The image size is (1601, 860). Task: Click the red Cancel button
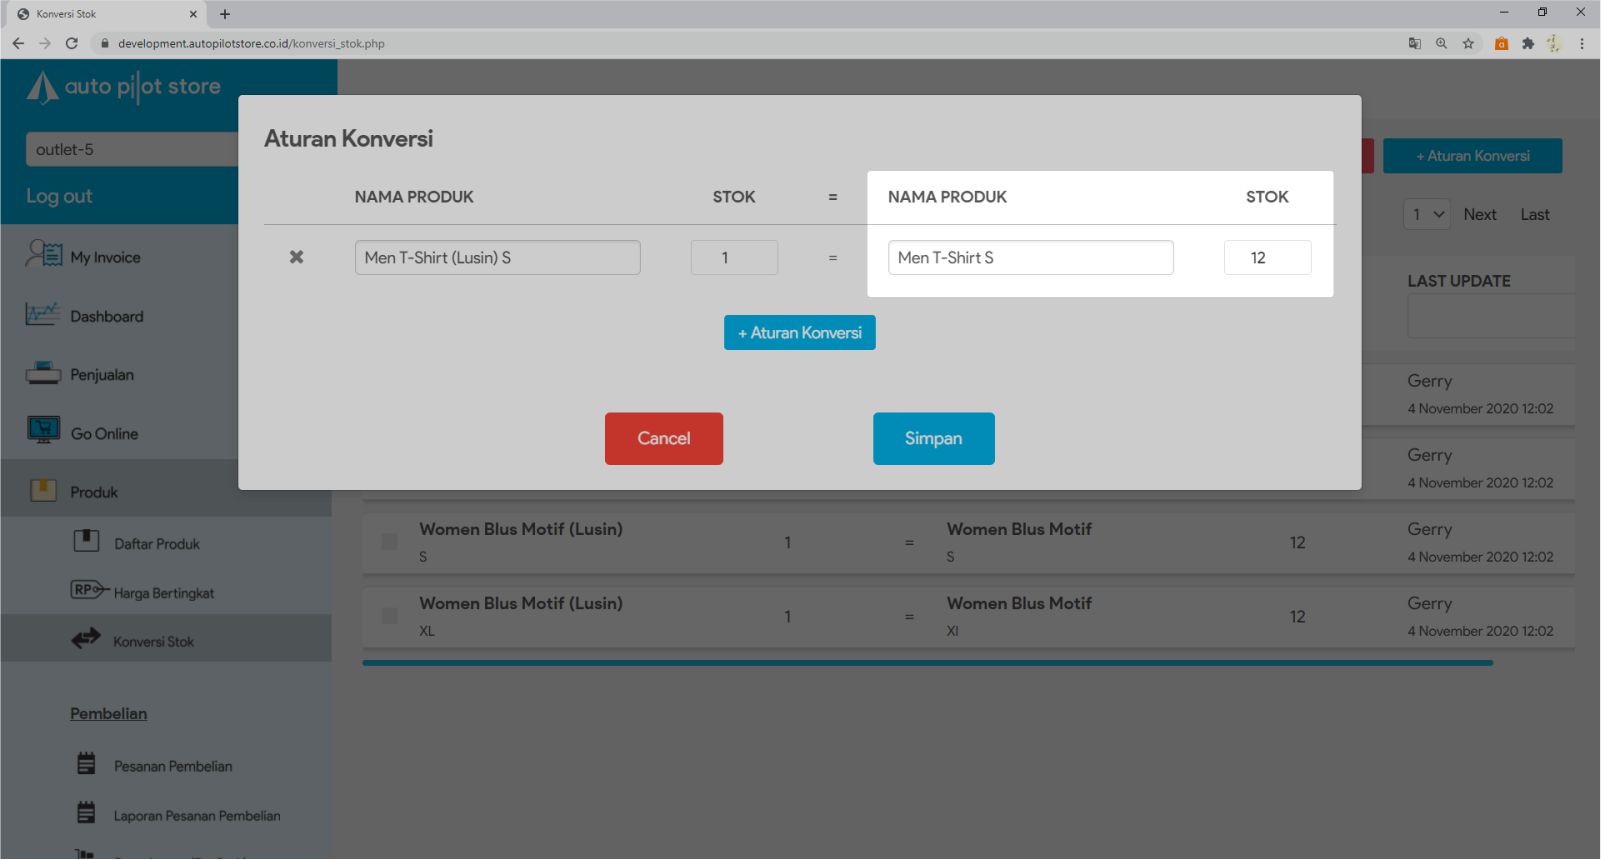[663, 438]
